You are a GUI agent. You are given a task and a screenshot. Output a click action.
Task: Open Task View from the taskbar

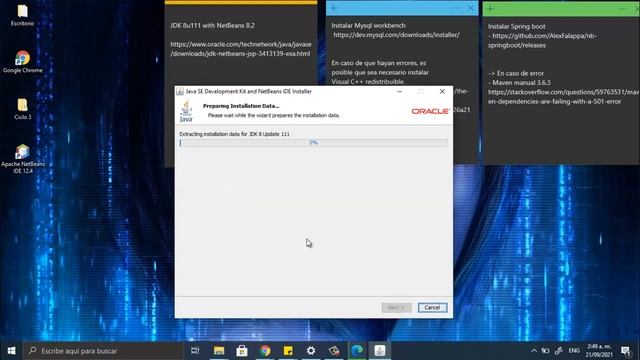tap(195, 351)
